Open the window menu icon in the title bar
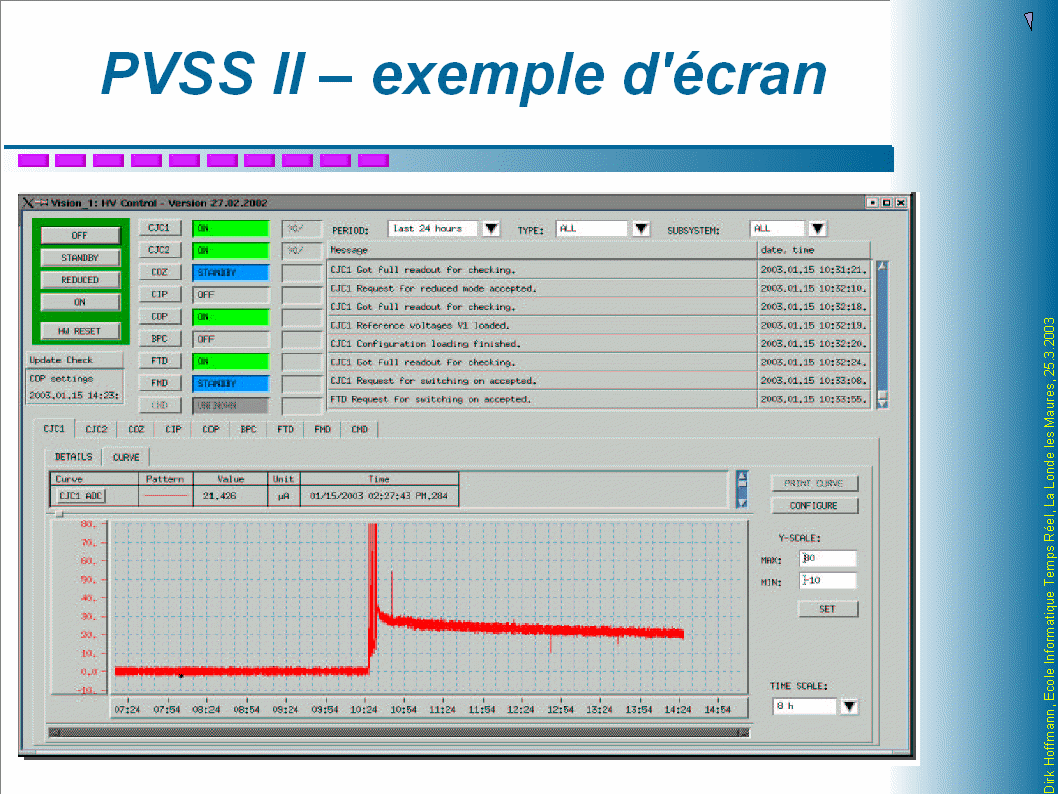1058x794 pixels. coord(28,202)
